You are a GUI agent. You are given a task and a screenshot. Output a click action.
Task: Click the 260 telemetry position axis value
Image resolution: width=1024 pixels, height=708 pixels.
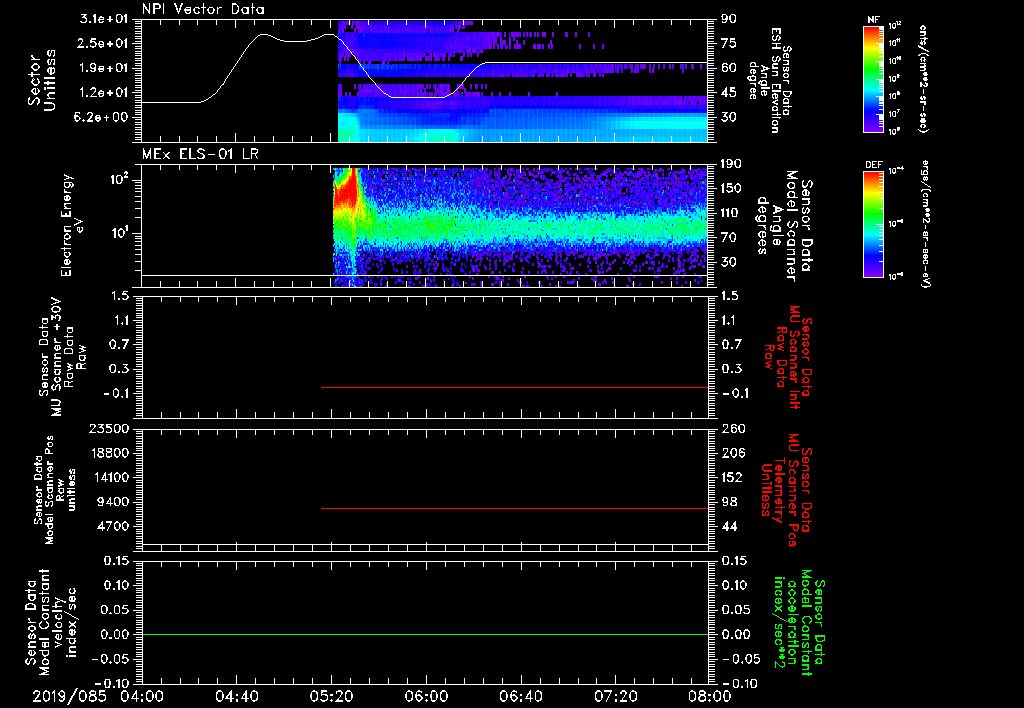[x=733, y=429]
